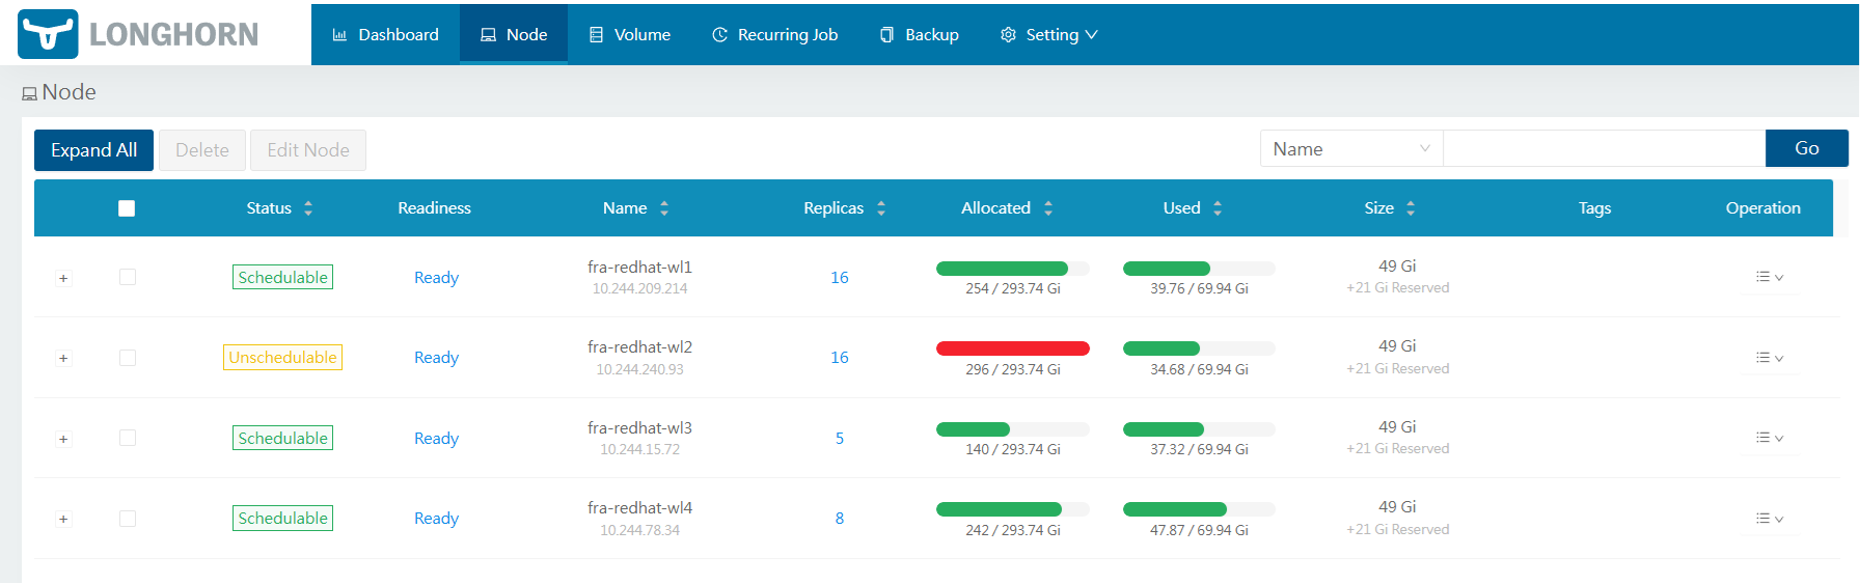The height and width of the screenshot is (583, 1860).
Task: Click the red Allocated bar of fra-redhat-wl2
Action: tap(1012, 348)
